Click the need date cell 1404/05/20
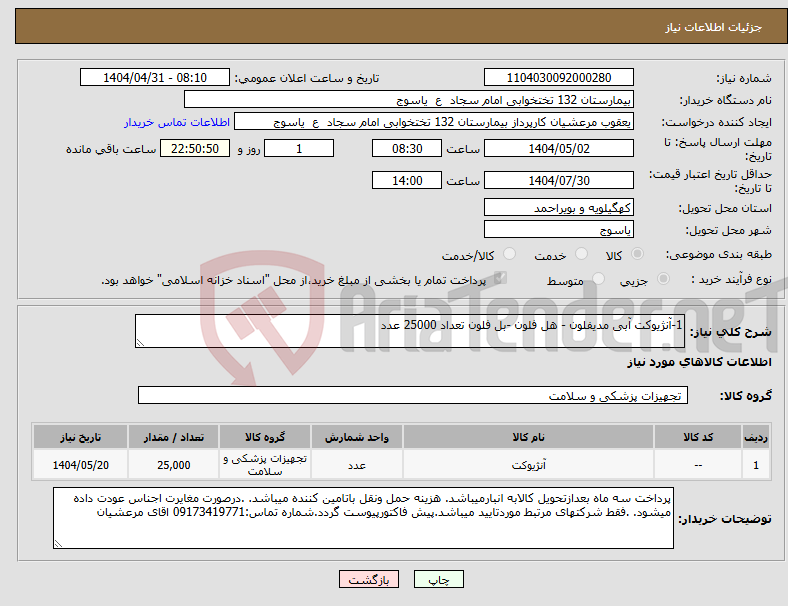 point(80,465)
